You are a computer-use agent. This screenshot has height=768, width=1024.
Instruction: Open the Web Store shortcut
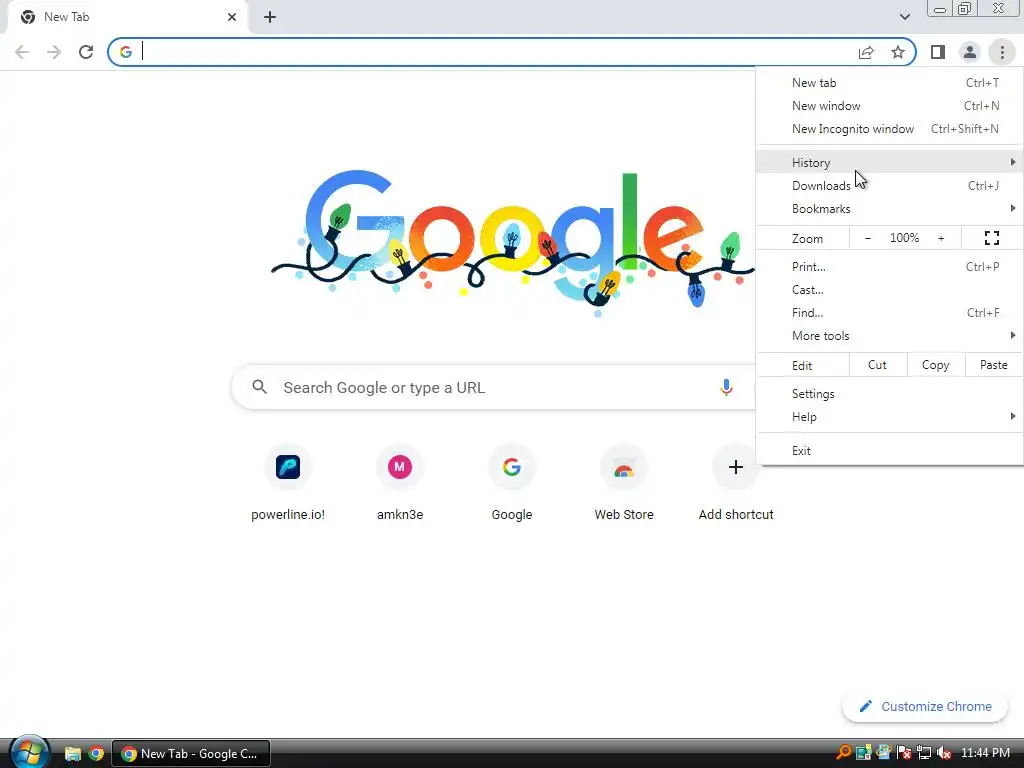pyautogui.click(x=624, y=483)
